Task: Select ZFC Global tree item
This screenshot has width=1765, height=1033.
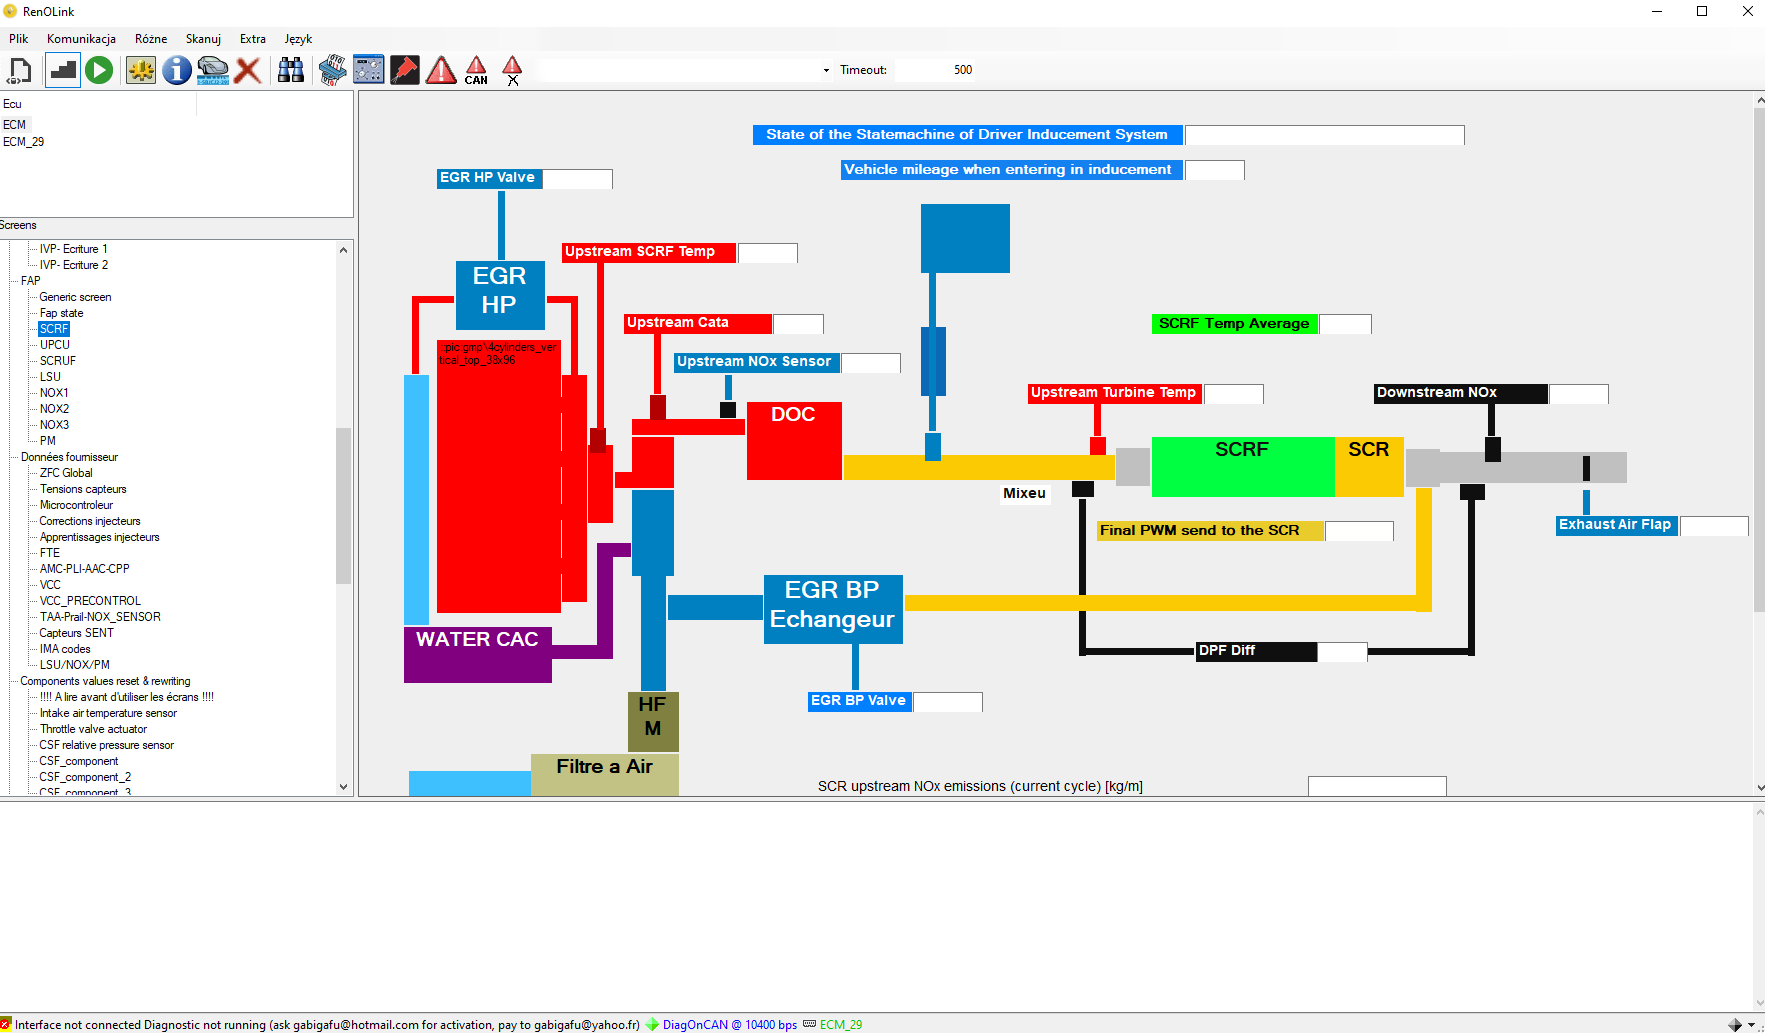Action: pos(66,473)
